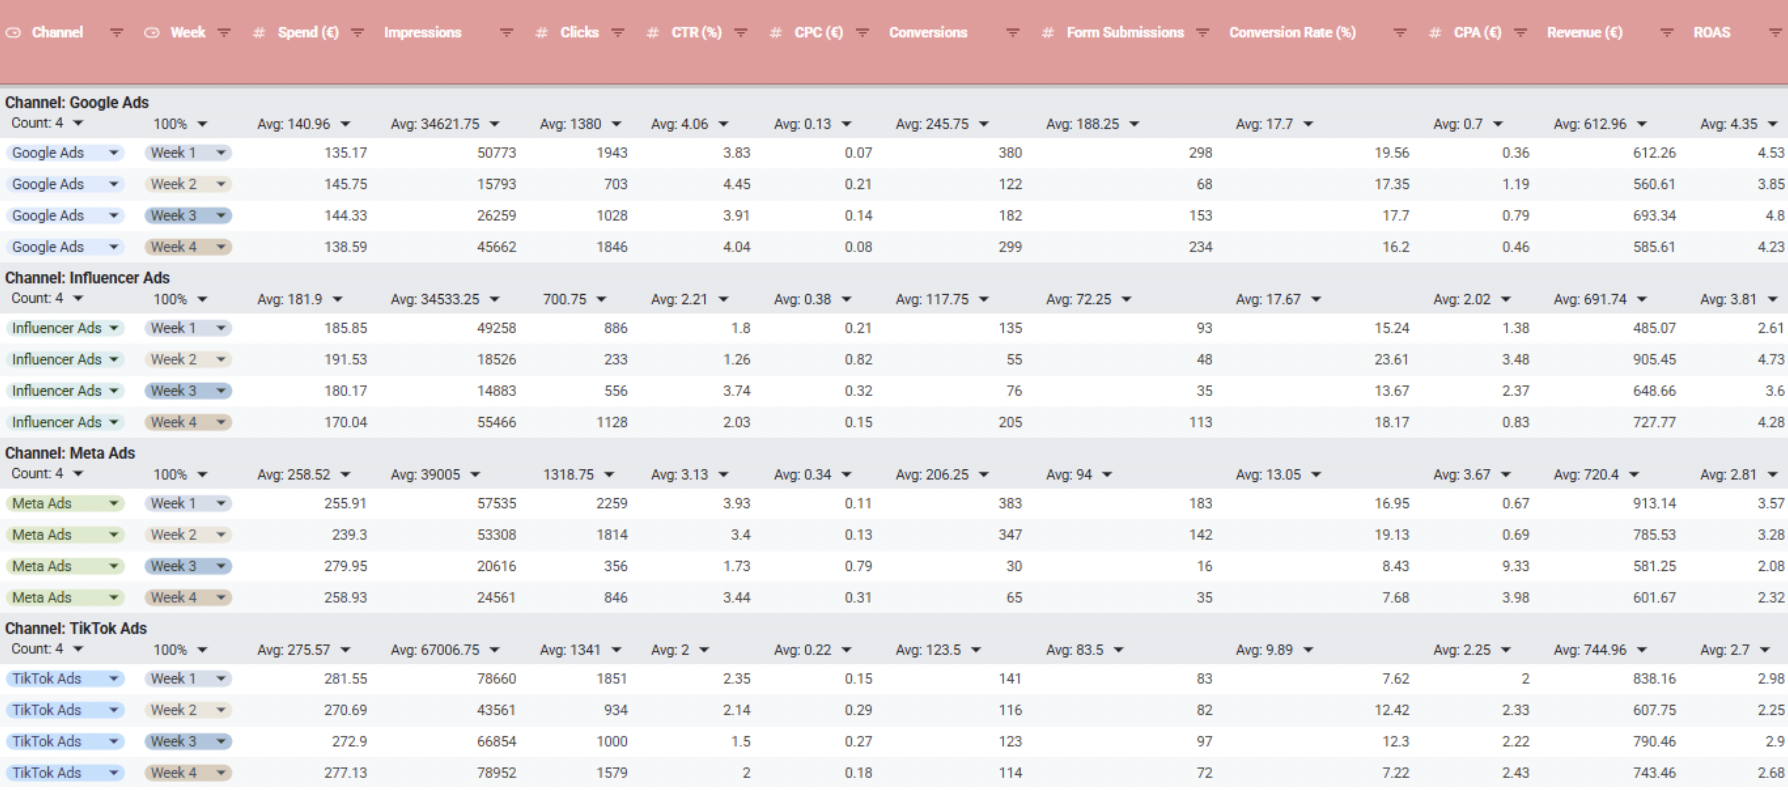Open Meta Ads channel chip in Week 3 row
This screenshot has width=1788, height=790.
coord(65,566)
